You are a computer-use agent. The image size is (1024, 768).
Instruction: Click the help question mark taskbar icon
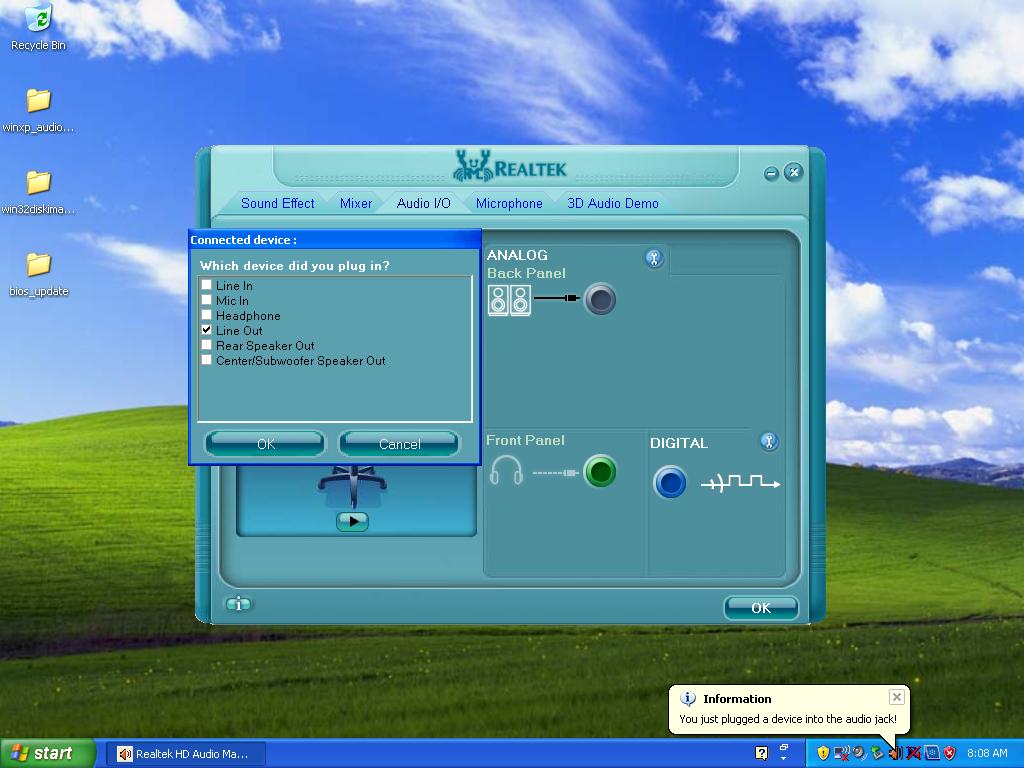(x=761, y=754)
